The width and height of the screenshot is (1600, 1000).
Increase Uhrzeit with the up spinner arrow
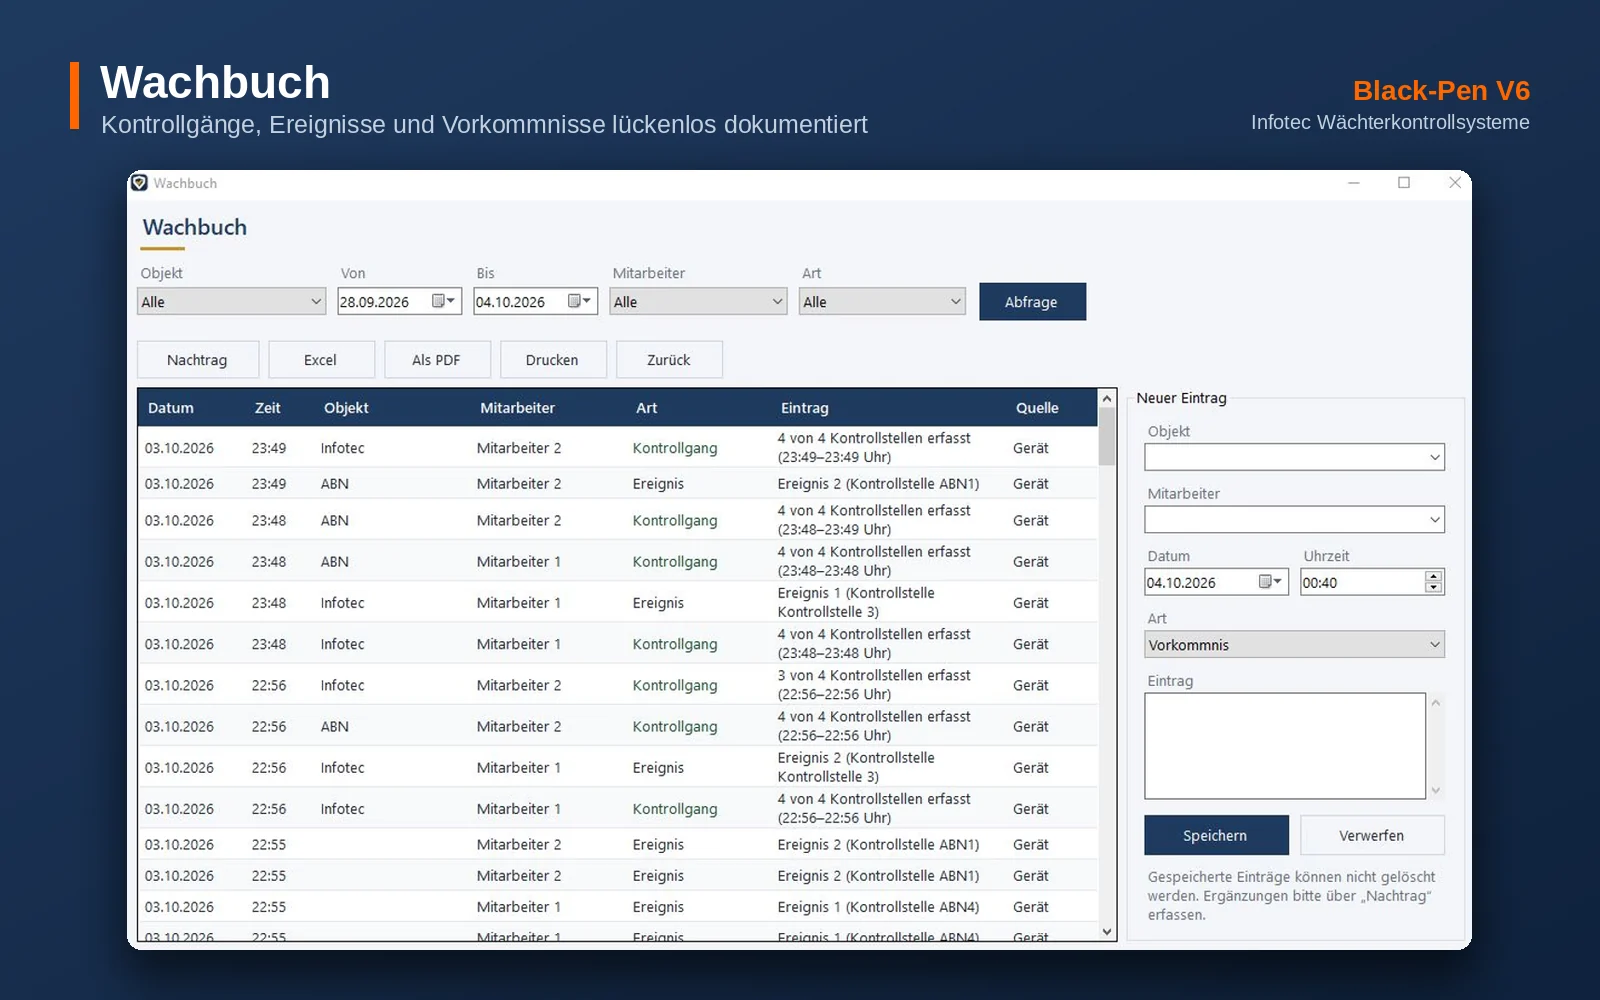coord(1434,577)
